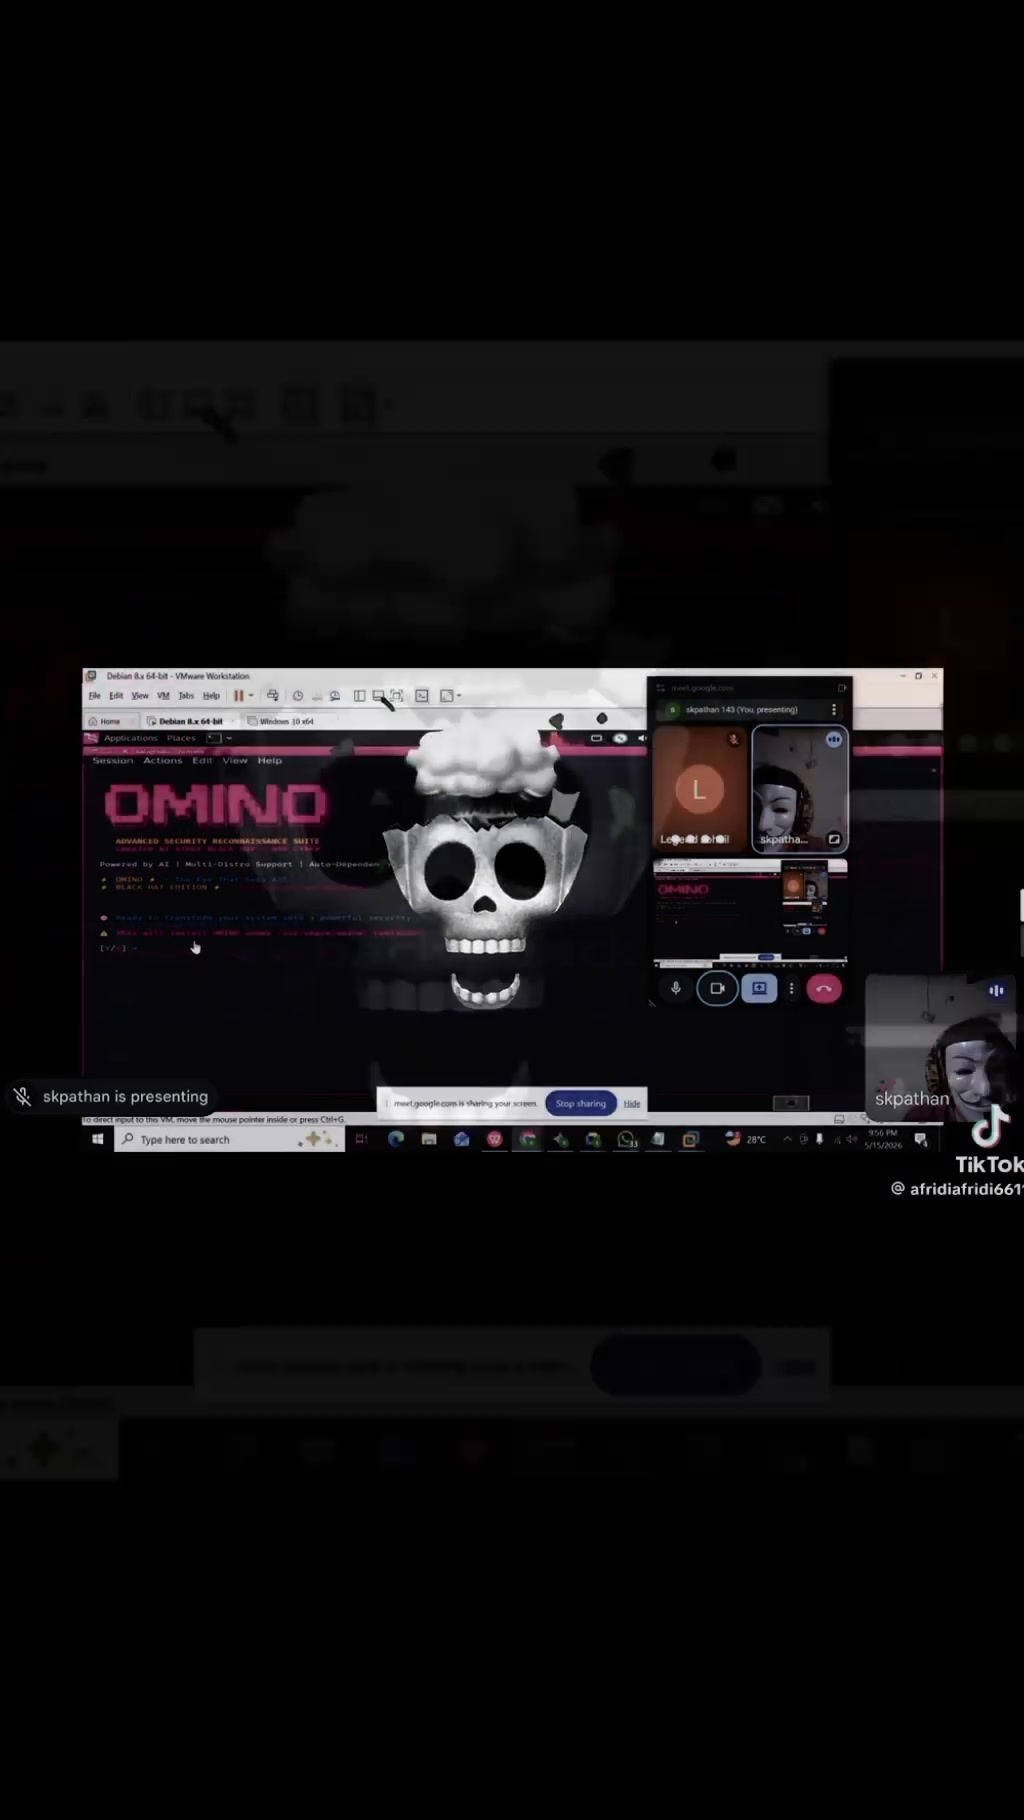Toggle the Meet camera button
The width and height of the screenshot is (1024, 1820).
point(717,989)
